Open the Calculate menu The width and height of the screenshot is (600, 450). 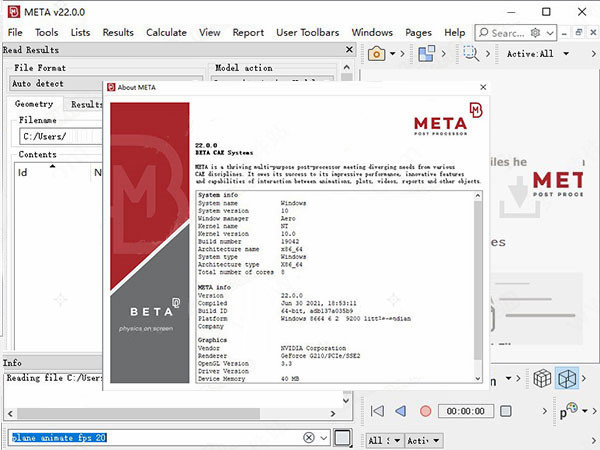166,32
